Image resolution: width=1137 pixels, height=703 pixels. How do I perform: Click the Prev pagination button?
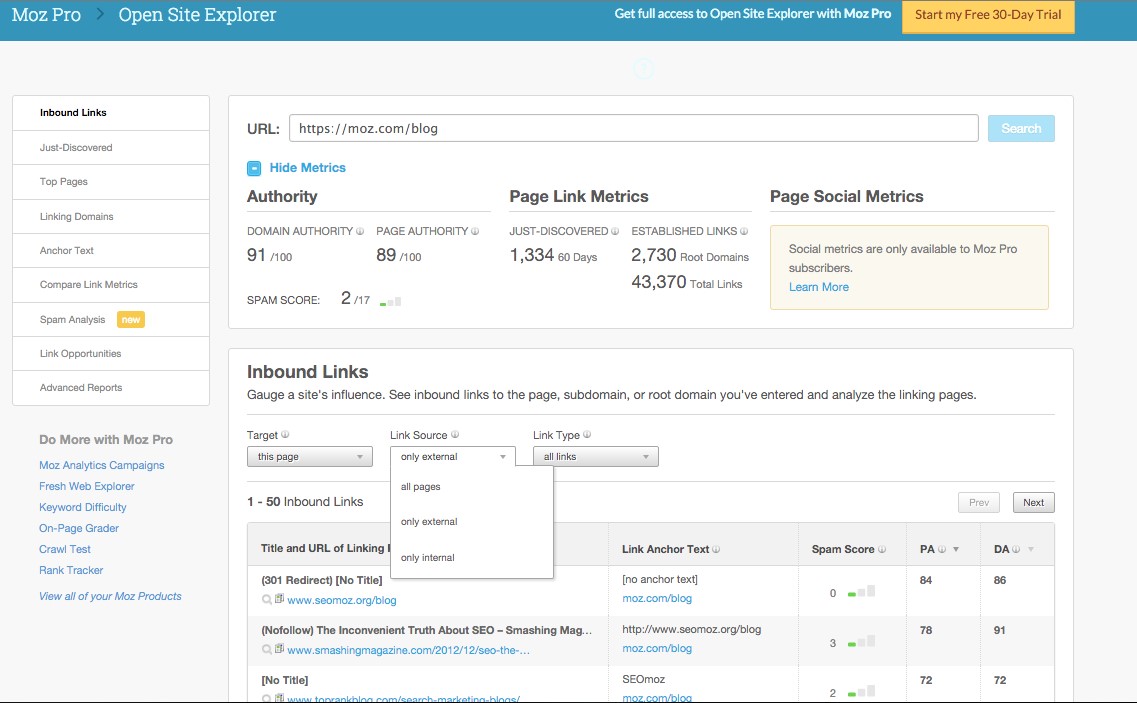pyautogui.click(x=979, y=502)
